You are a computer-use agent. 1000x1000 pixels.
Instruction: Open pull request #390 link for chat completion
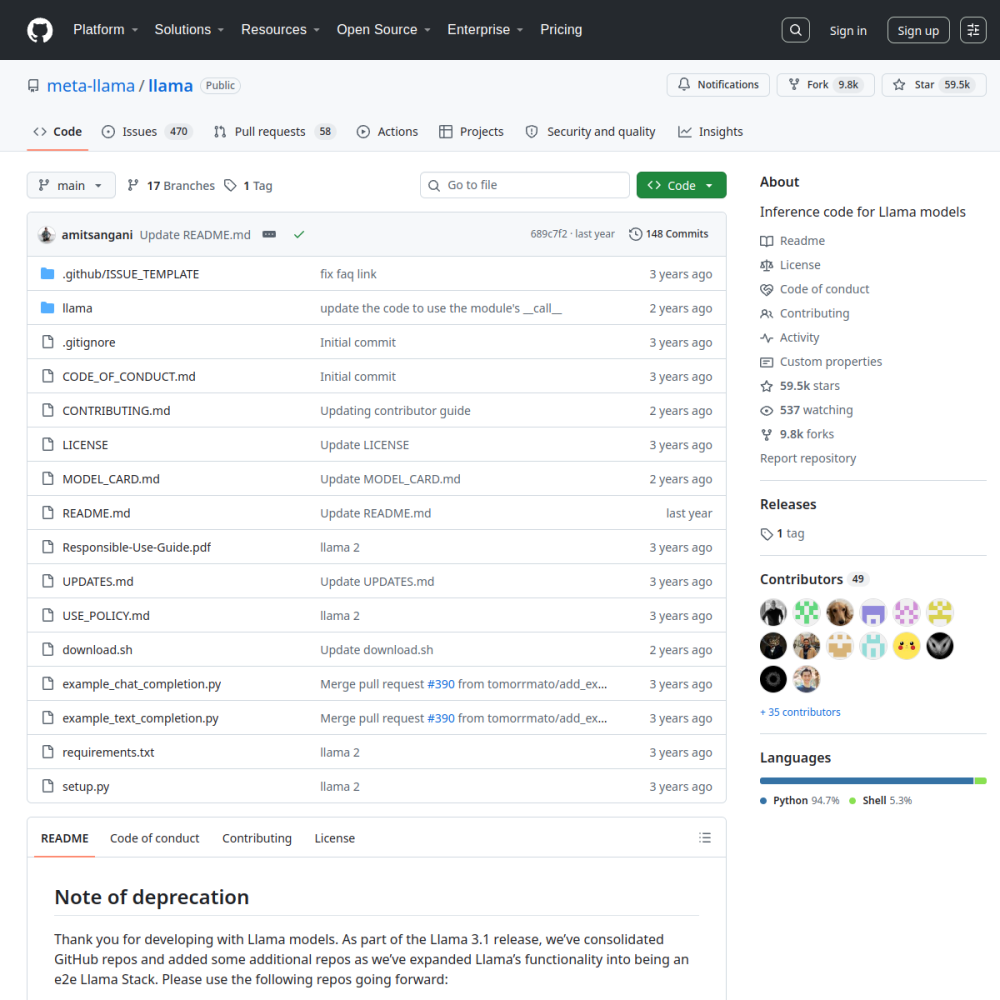tap(441, 684)
